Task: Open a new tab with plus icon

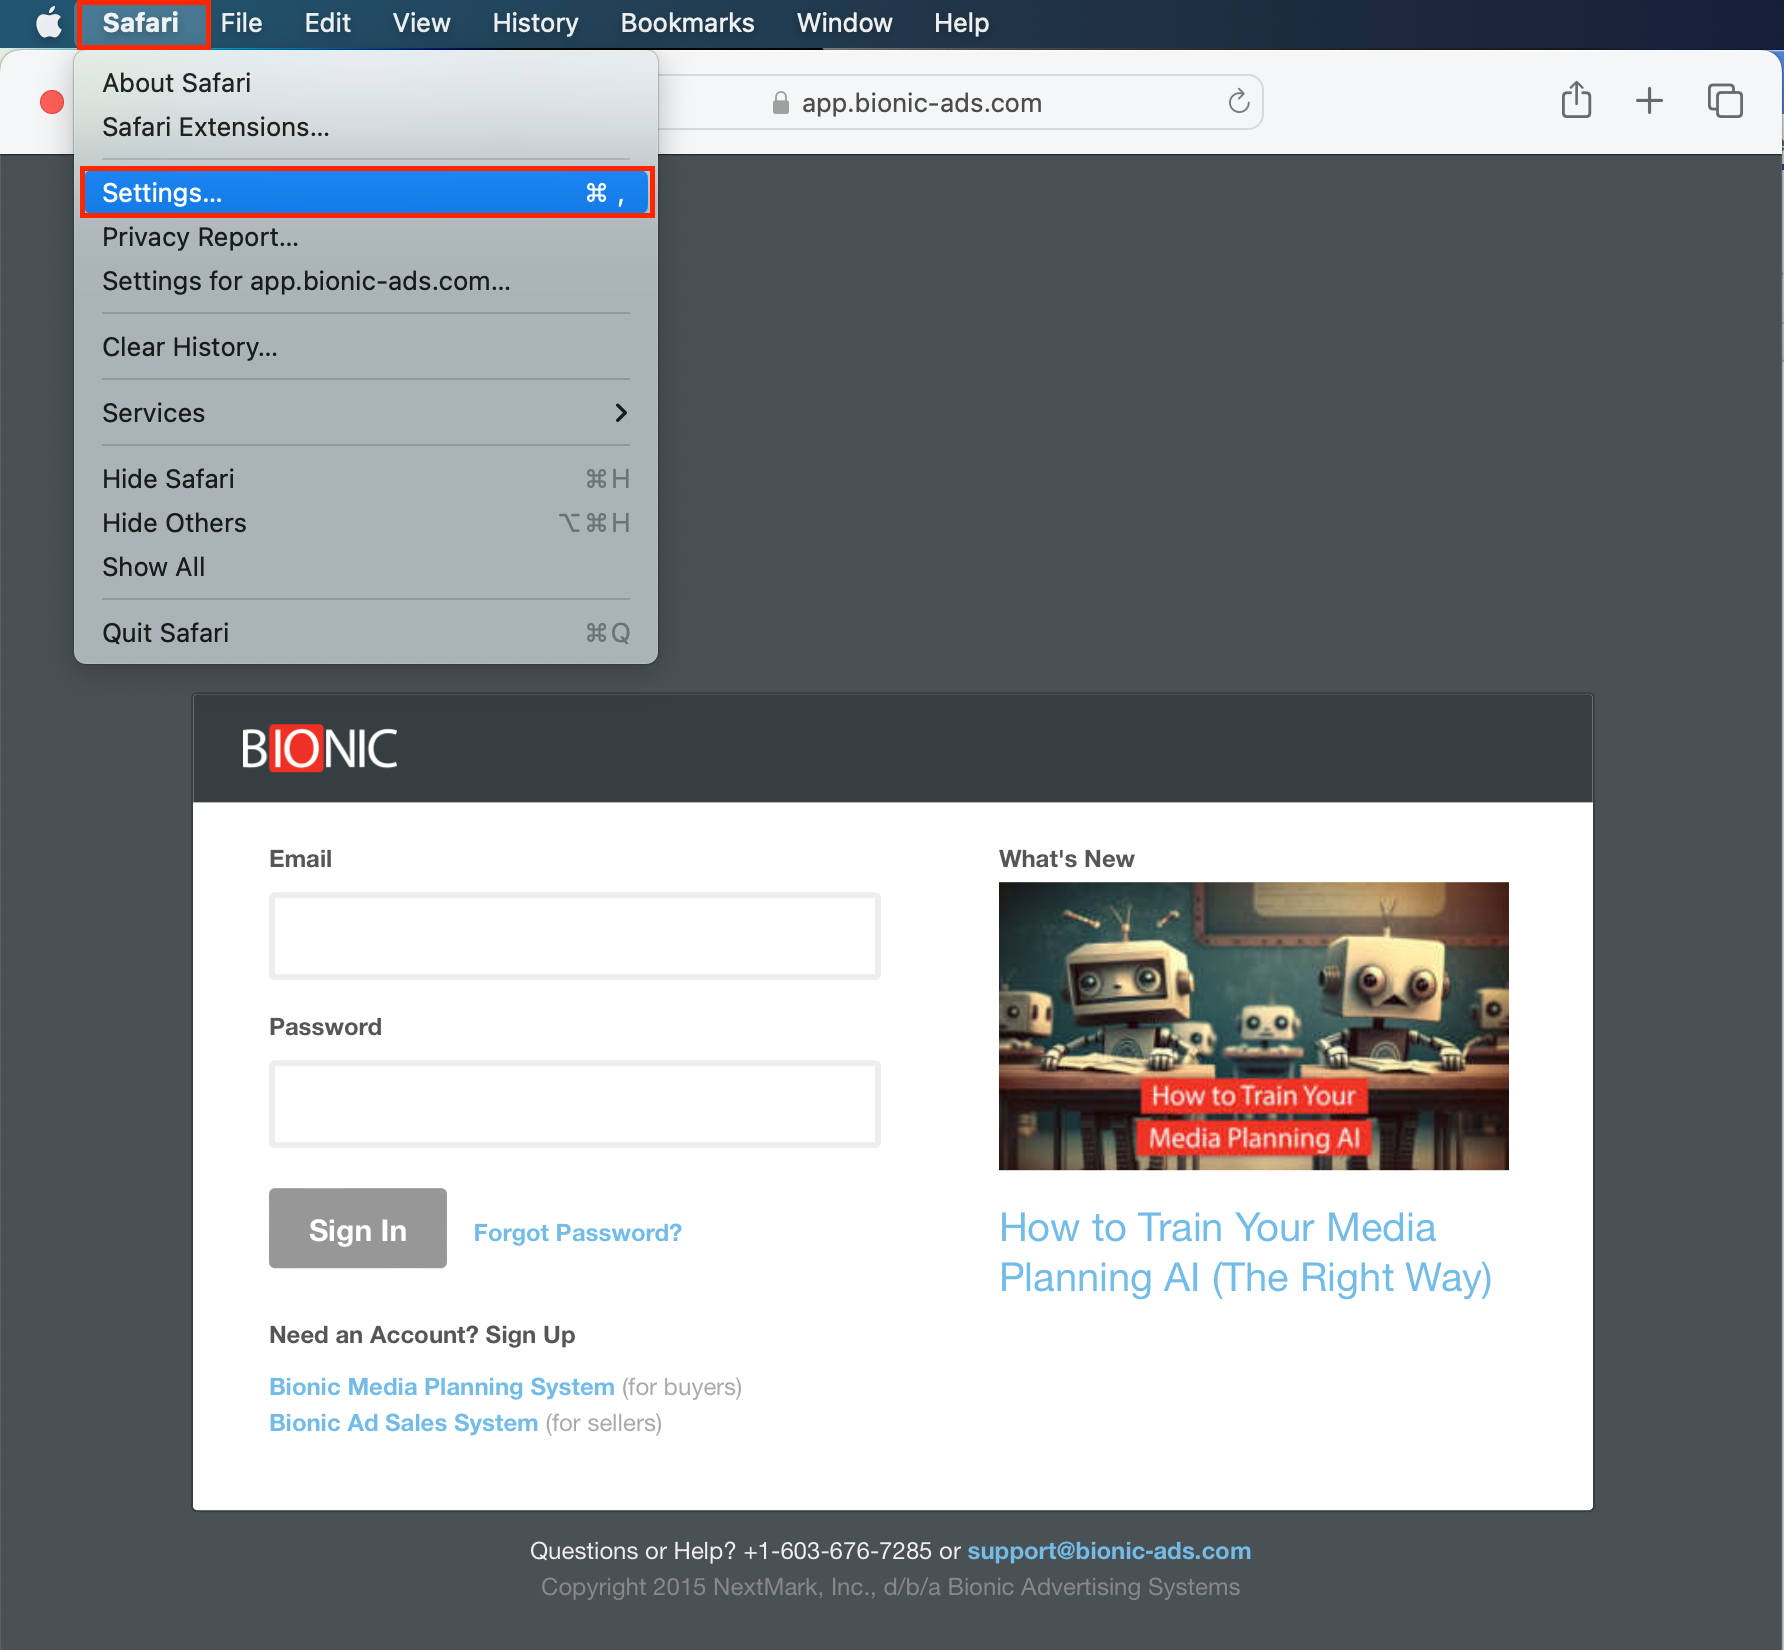Action: coord(1649,101)
